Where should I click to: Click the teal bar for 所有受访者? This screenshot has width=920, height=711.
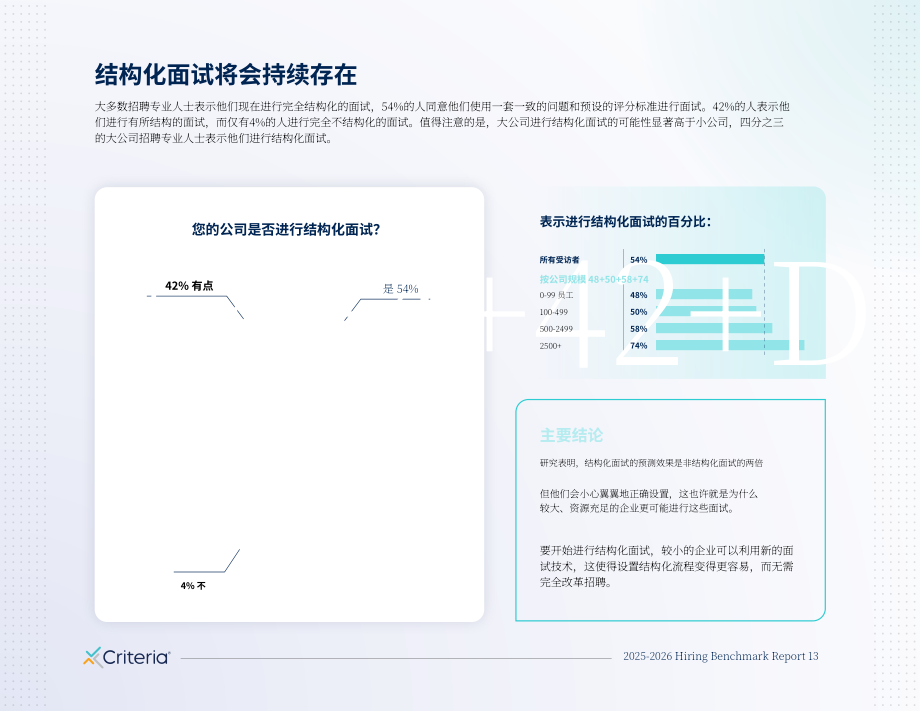coord(710,259)
